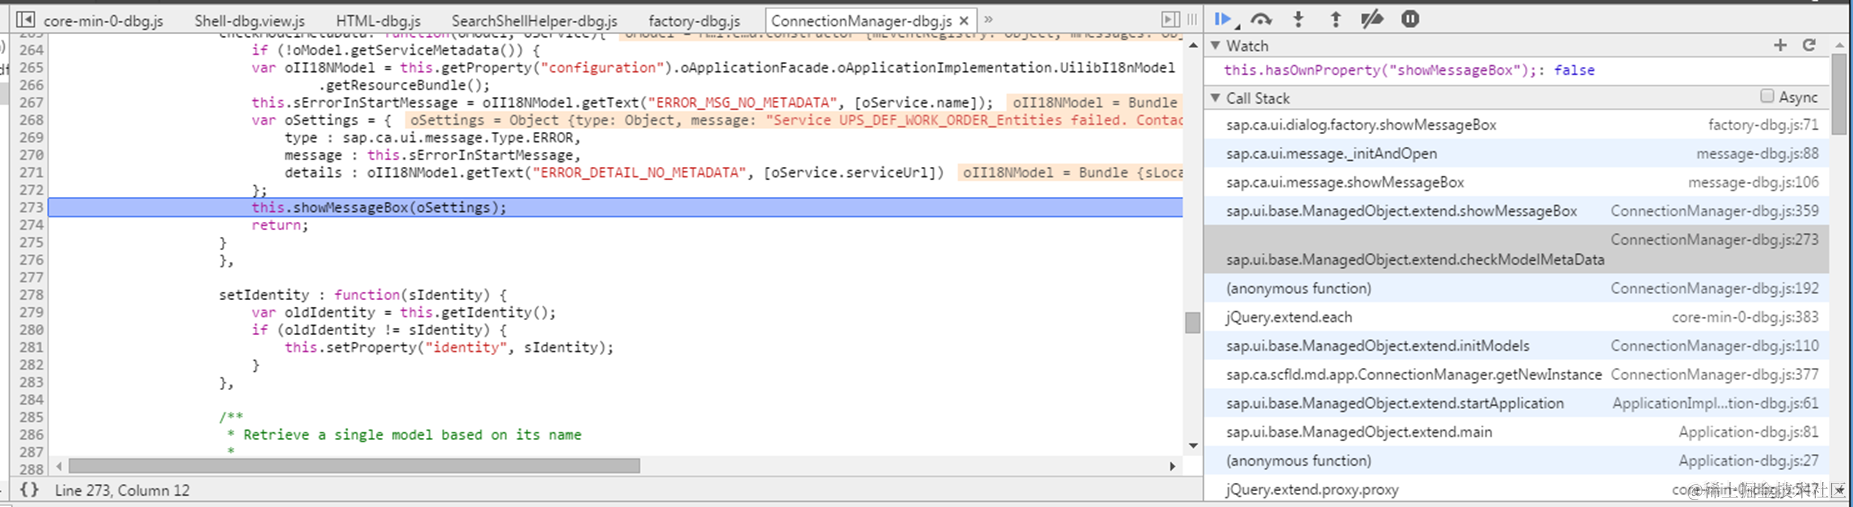Viewport: 1853px width, 507px height.
Task: Click the horizontal scroll left arrow
Action: 60,466
